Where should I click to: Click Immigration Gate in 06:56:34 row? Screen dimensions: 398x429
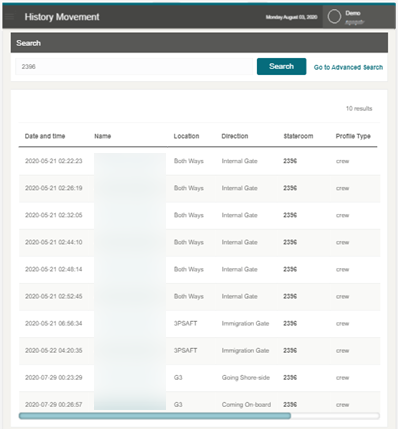pyautogui.click(x=245, y=323)
